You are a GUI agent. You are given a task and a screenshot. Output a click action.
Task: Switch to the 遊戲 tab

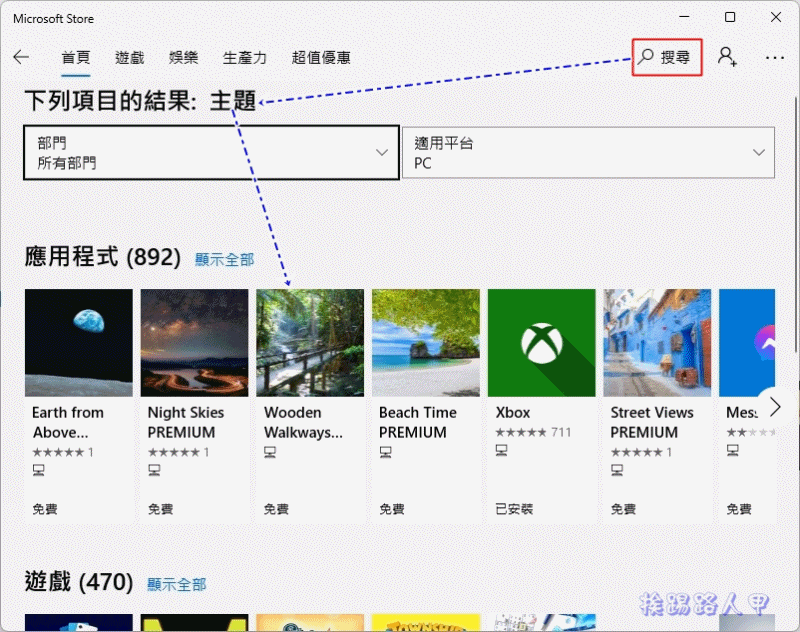click(x=130, y=58)
